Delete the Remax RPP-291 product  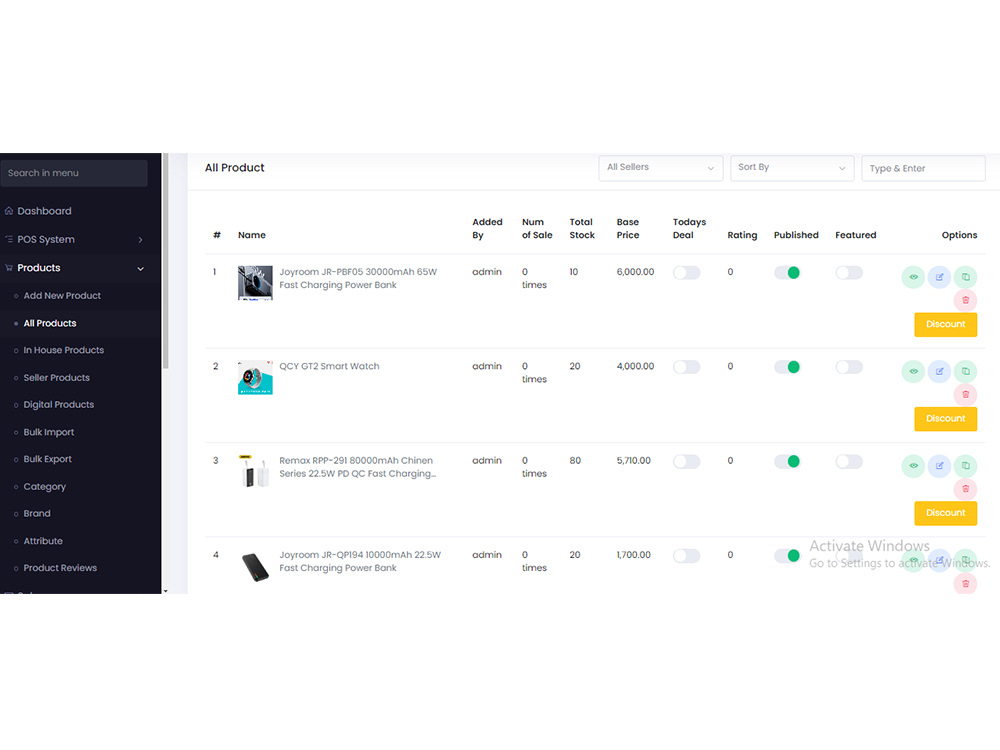tap(966, 489)
